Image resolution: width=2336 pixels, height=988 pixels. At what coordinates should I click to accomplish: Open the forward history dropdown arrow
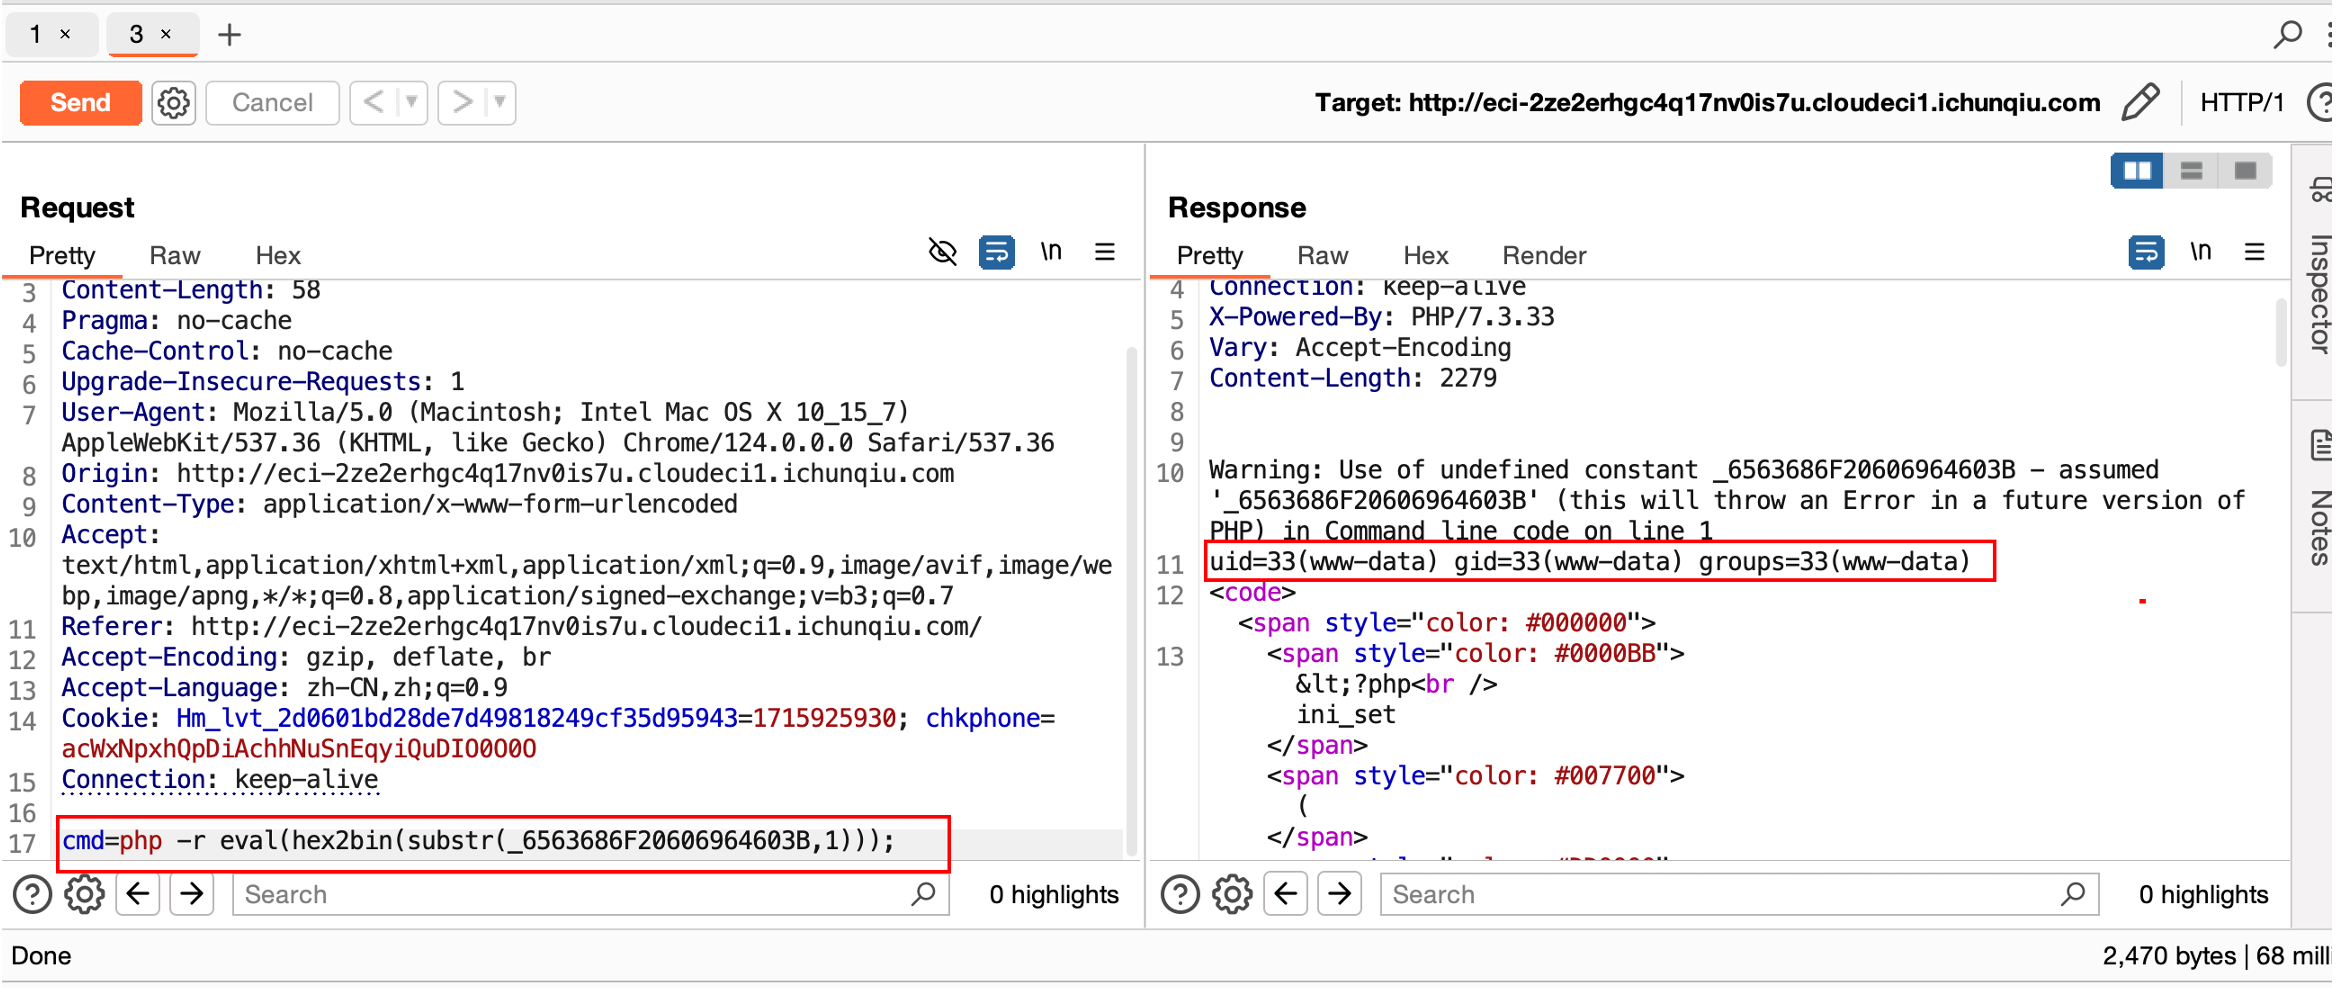tap(500, 103)
